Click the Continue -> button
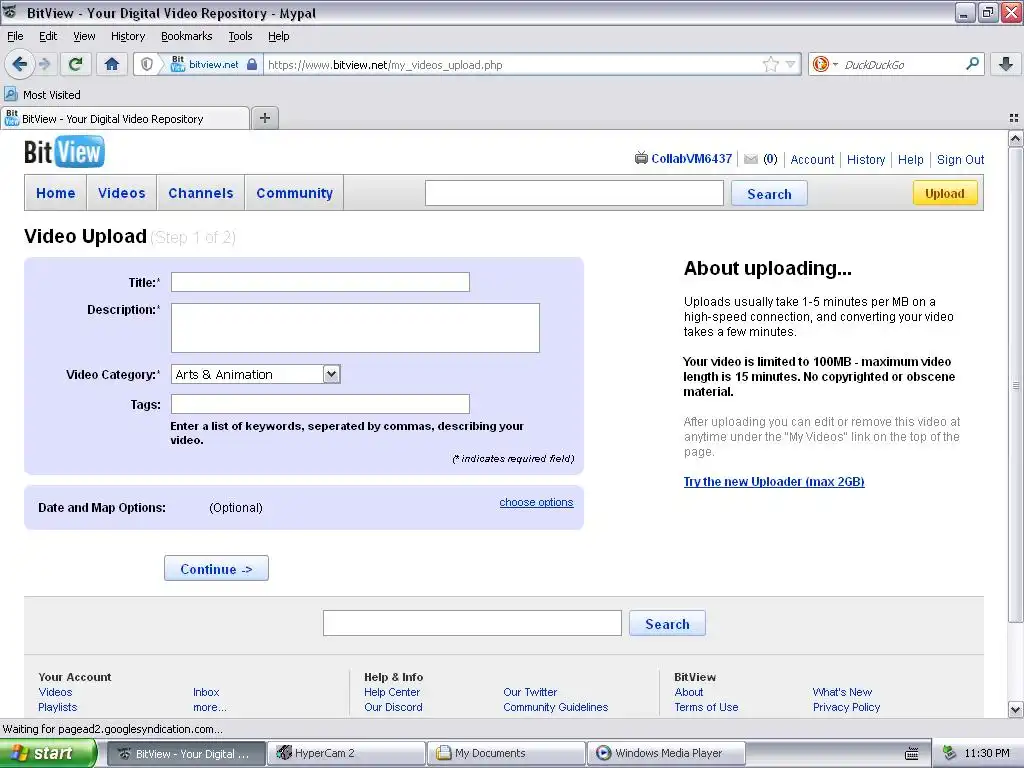1024x768 pixels. [216, 568]
